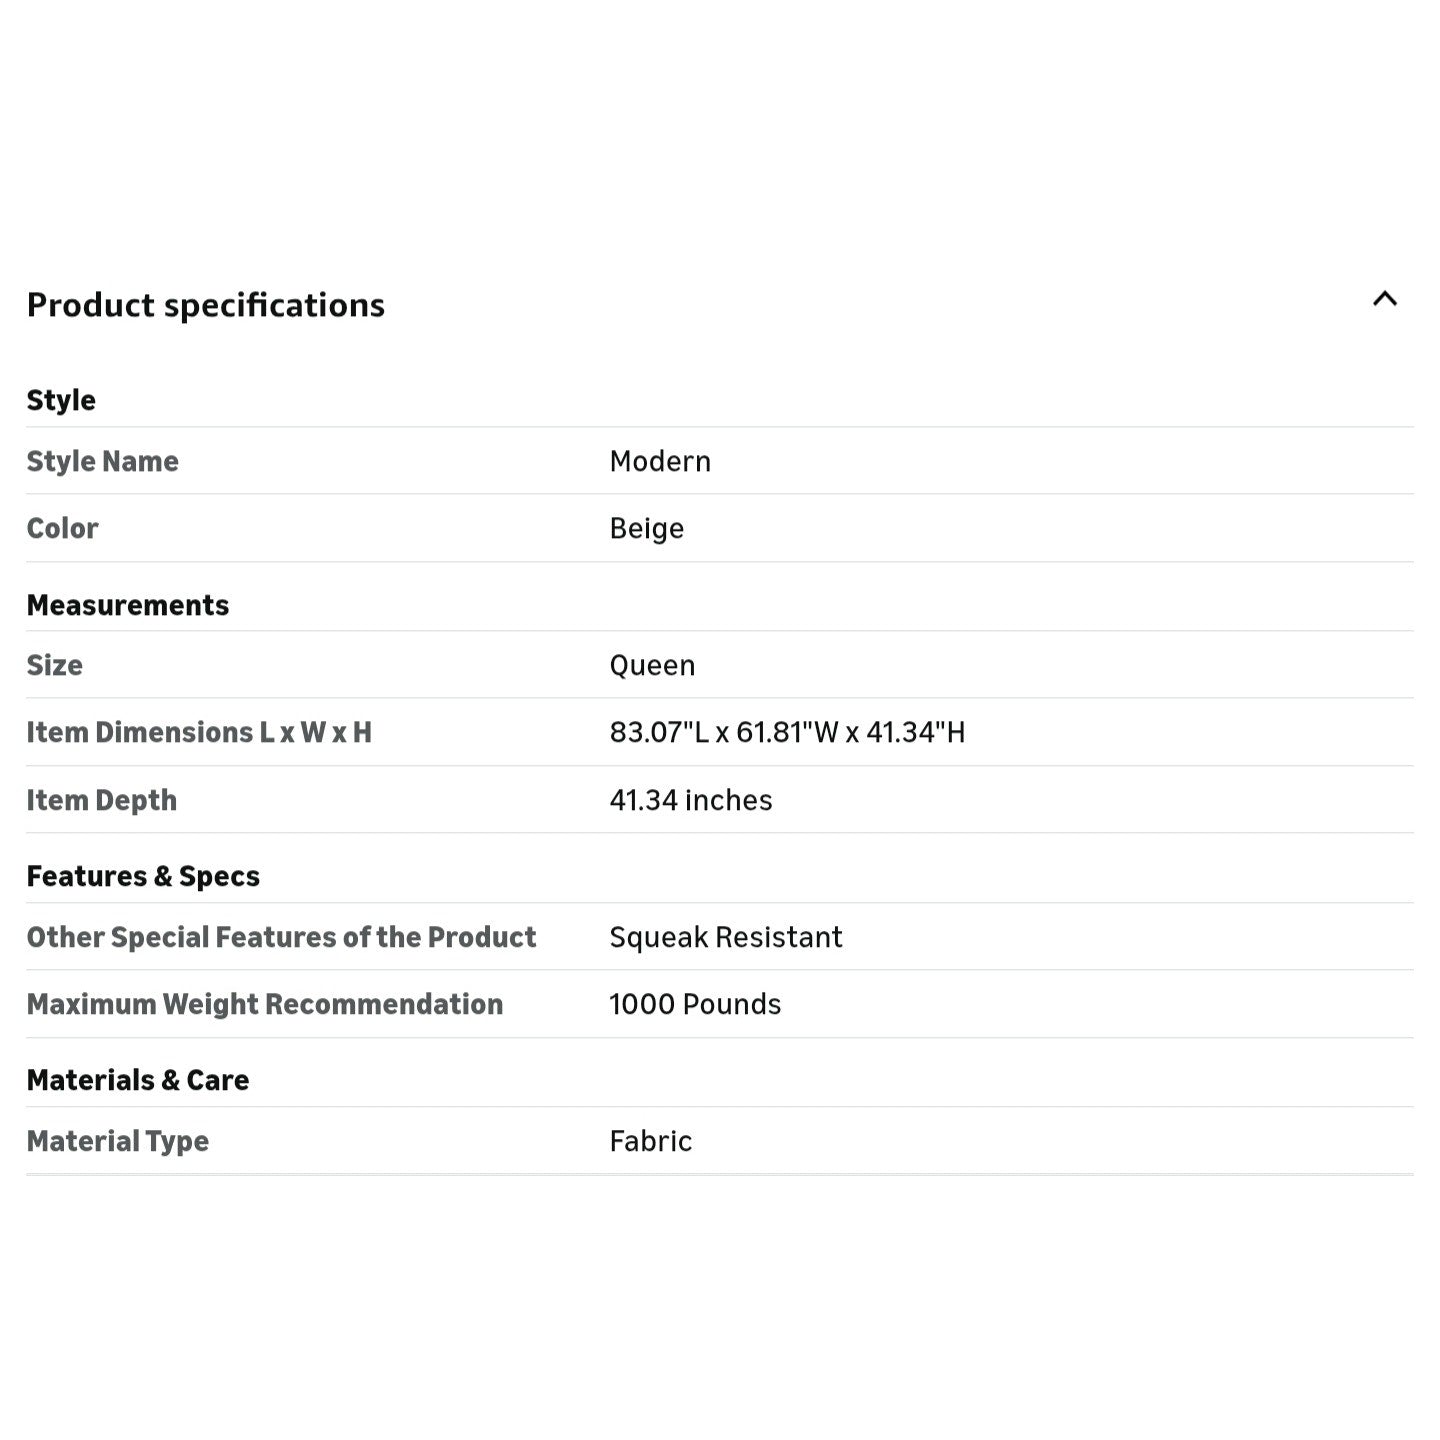The image size is (1440, 1440).
Task: Select the Beige color value
Action: (x=646, y=528)
